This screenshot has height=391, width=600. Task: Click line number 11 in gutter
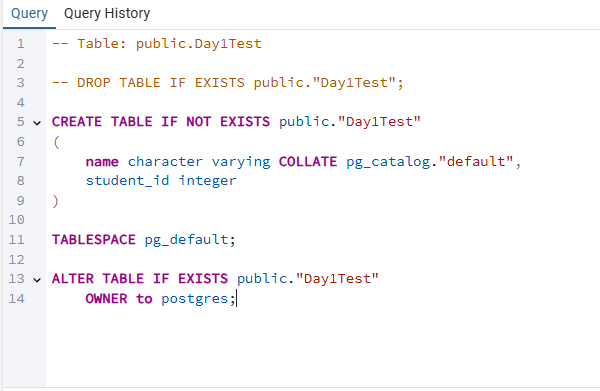pyautogui.click(x=16, y=240)
